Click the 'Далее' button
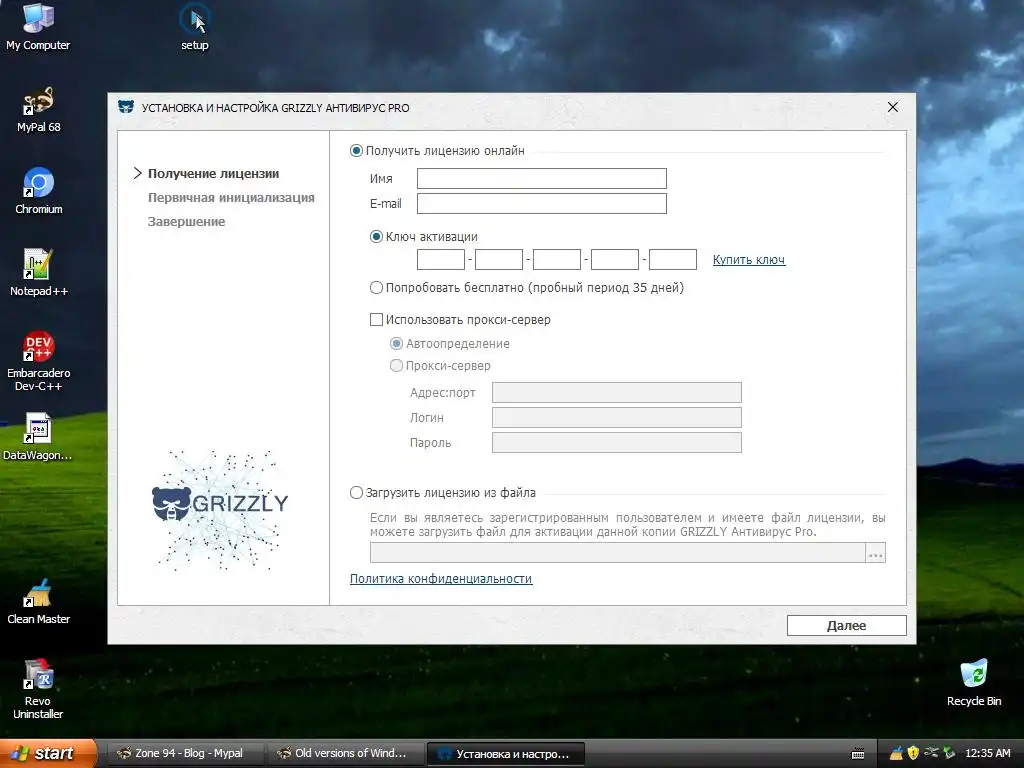Image resolution: width=1024 pixels, height=768 pixels. (846, 626)
